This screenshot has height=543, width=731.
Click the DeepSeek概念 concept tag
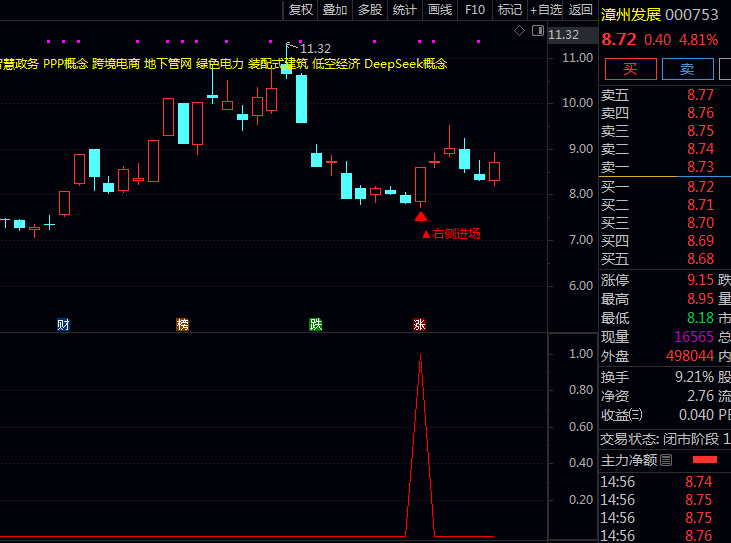tap(406, 64)
